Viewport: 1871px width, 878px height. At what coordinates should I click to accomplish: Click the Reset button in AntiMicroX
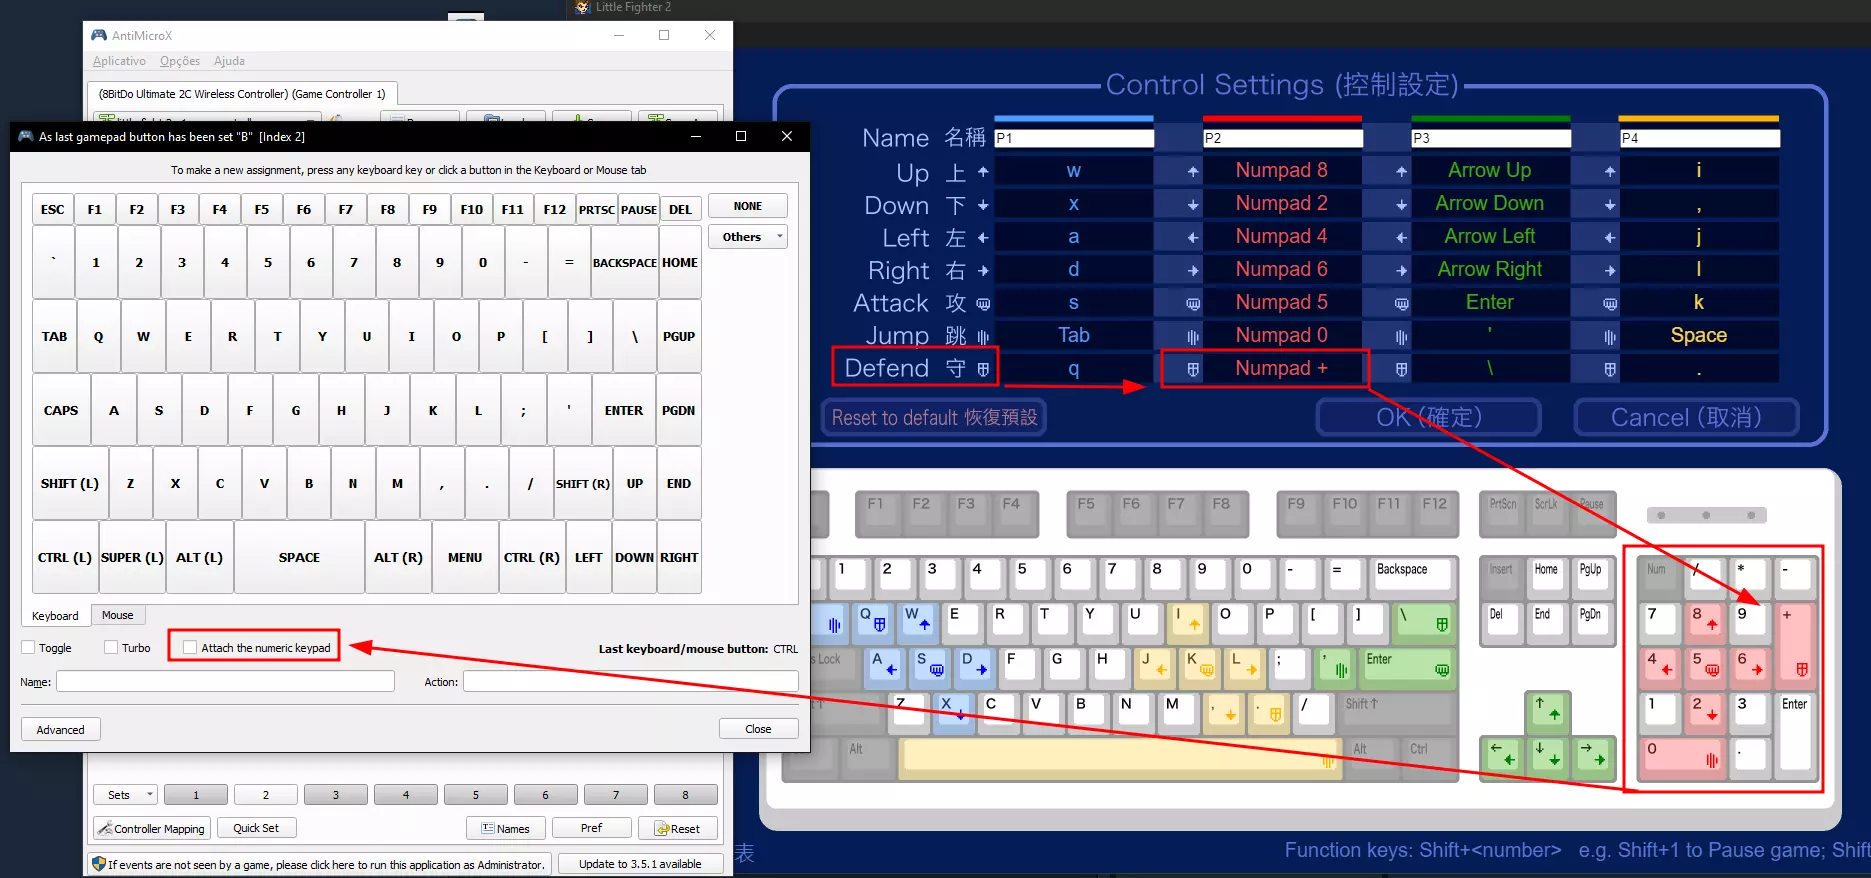pos(678,828)
